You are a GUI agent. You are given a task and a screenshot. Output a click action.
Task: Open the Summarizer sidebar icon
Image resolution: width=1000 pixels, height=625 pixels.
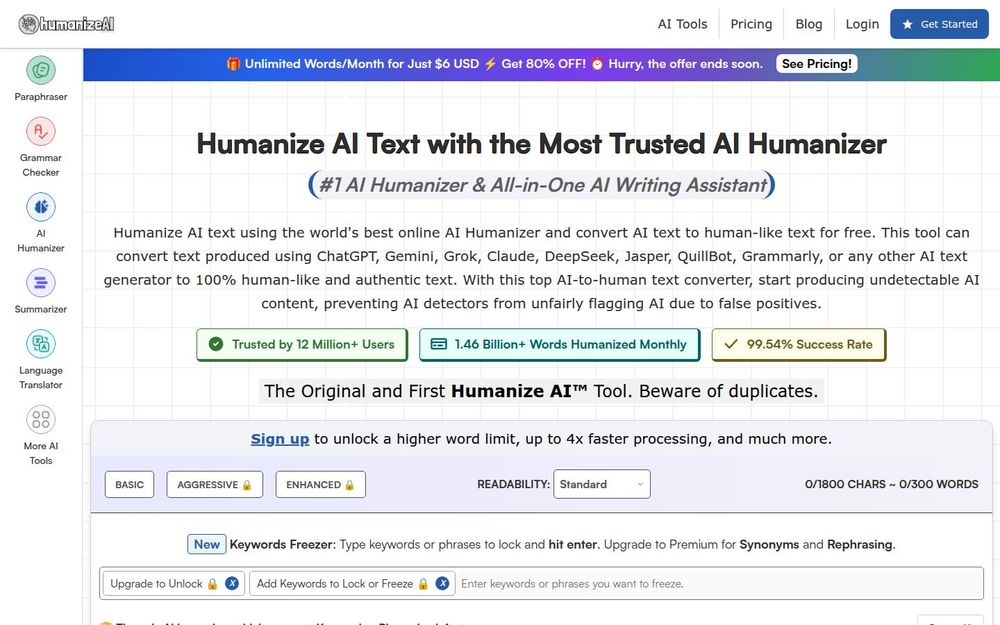pyautogui.click(x=41, y=283)
